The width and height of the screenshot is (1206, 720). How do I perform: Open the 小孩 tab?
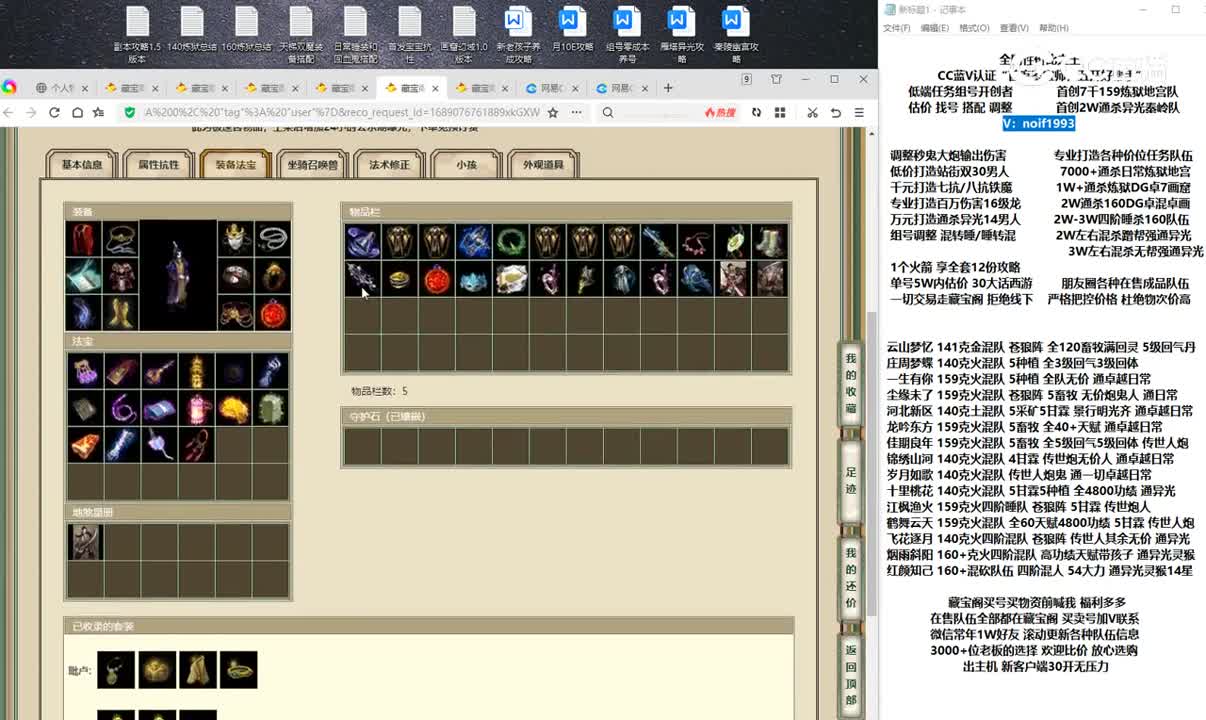coord(466,165)
